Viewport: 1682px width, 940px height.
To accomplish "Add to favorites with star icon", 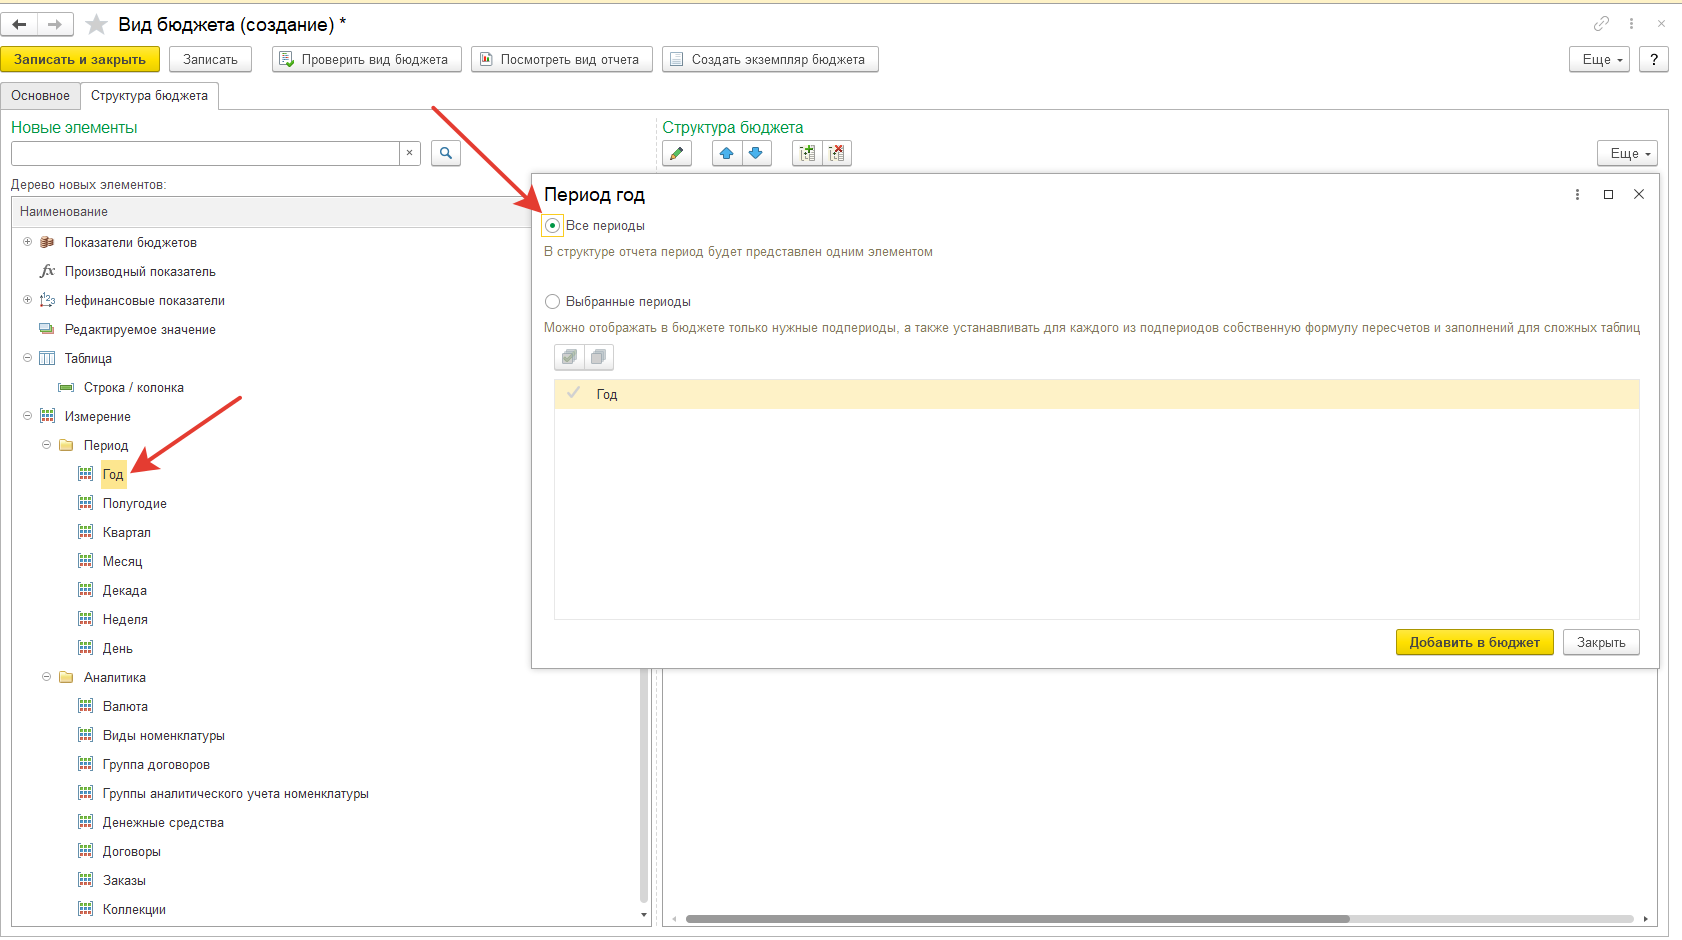I will point(96,24).
